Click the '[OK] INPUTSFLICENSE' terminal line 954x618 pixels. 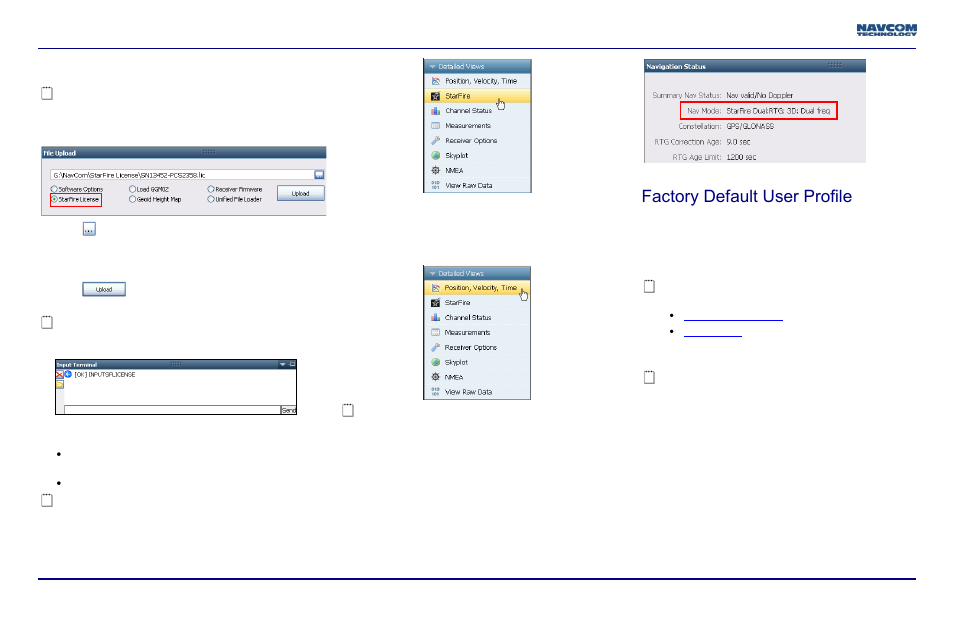[105, 375]
